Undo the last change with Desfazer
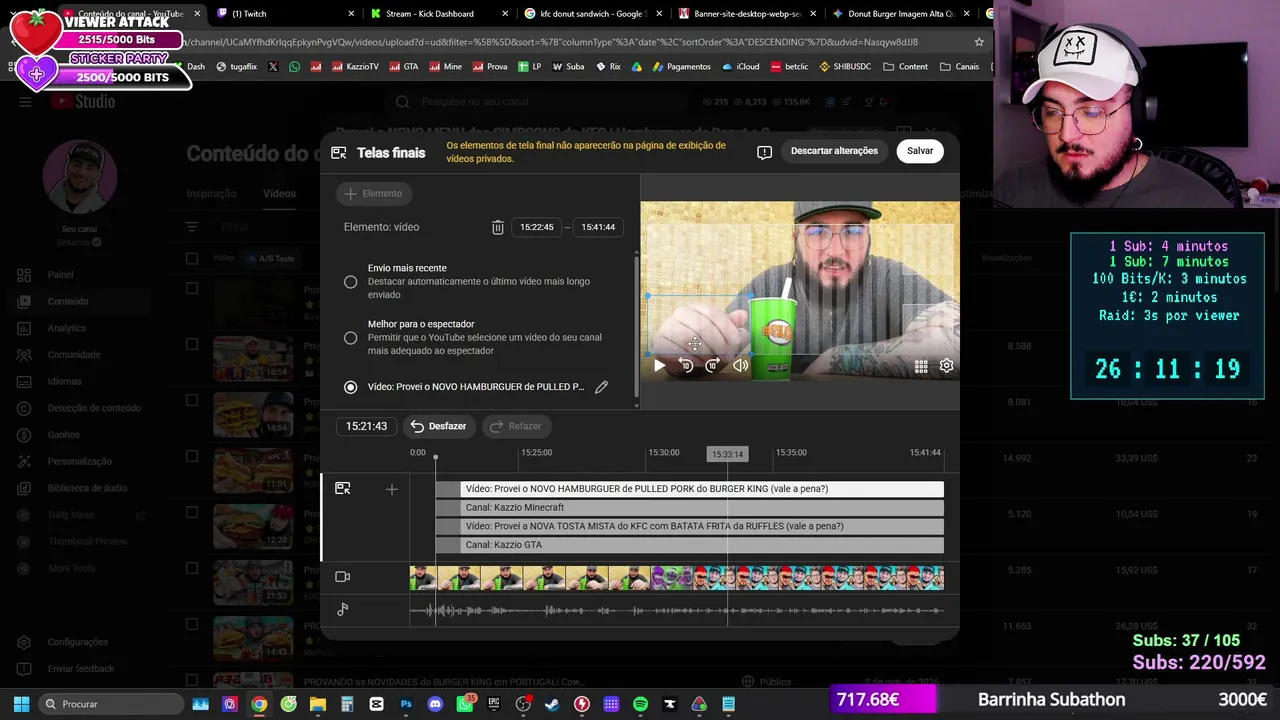Viewport: 1280px width, 720px height. (x=438, y=426)
